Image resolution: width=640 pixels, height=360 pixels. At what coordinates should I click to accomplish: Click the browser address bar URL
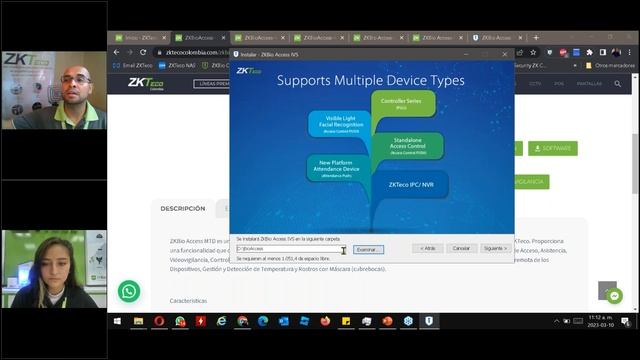click(x=198, y=53)
